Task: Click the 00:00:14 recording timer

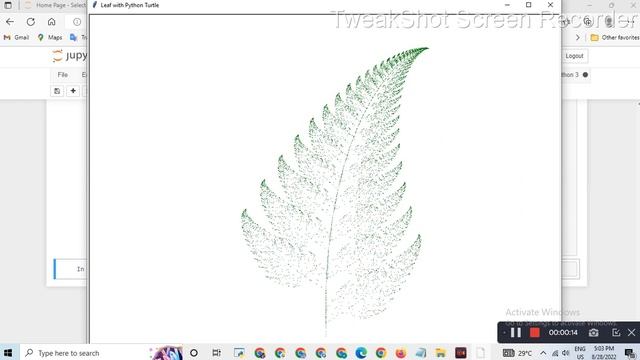Action: (x=563, y=333)
